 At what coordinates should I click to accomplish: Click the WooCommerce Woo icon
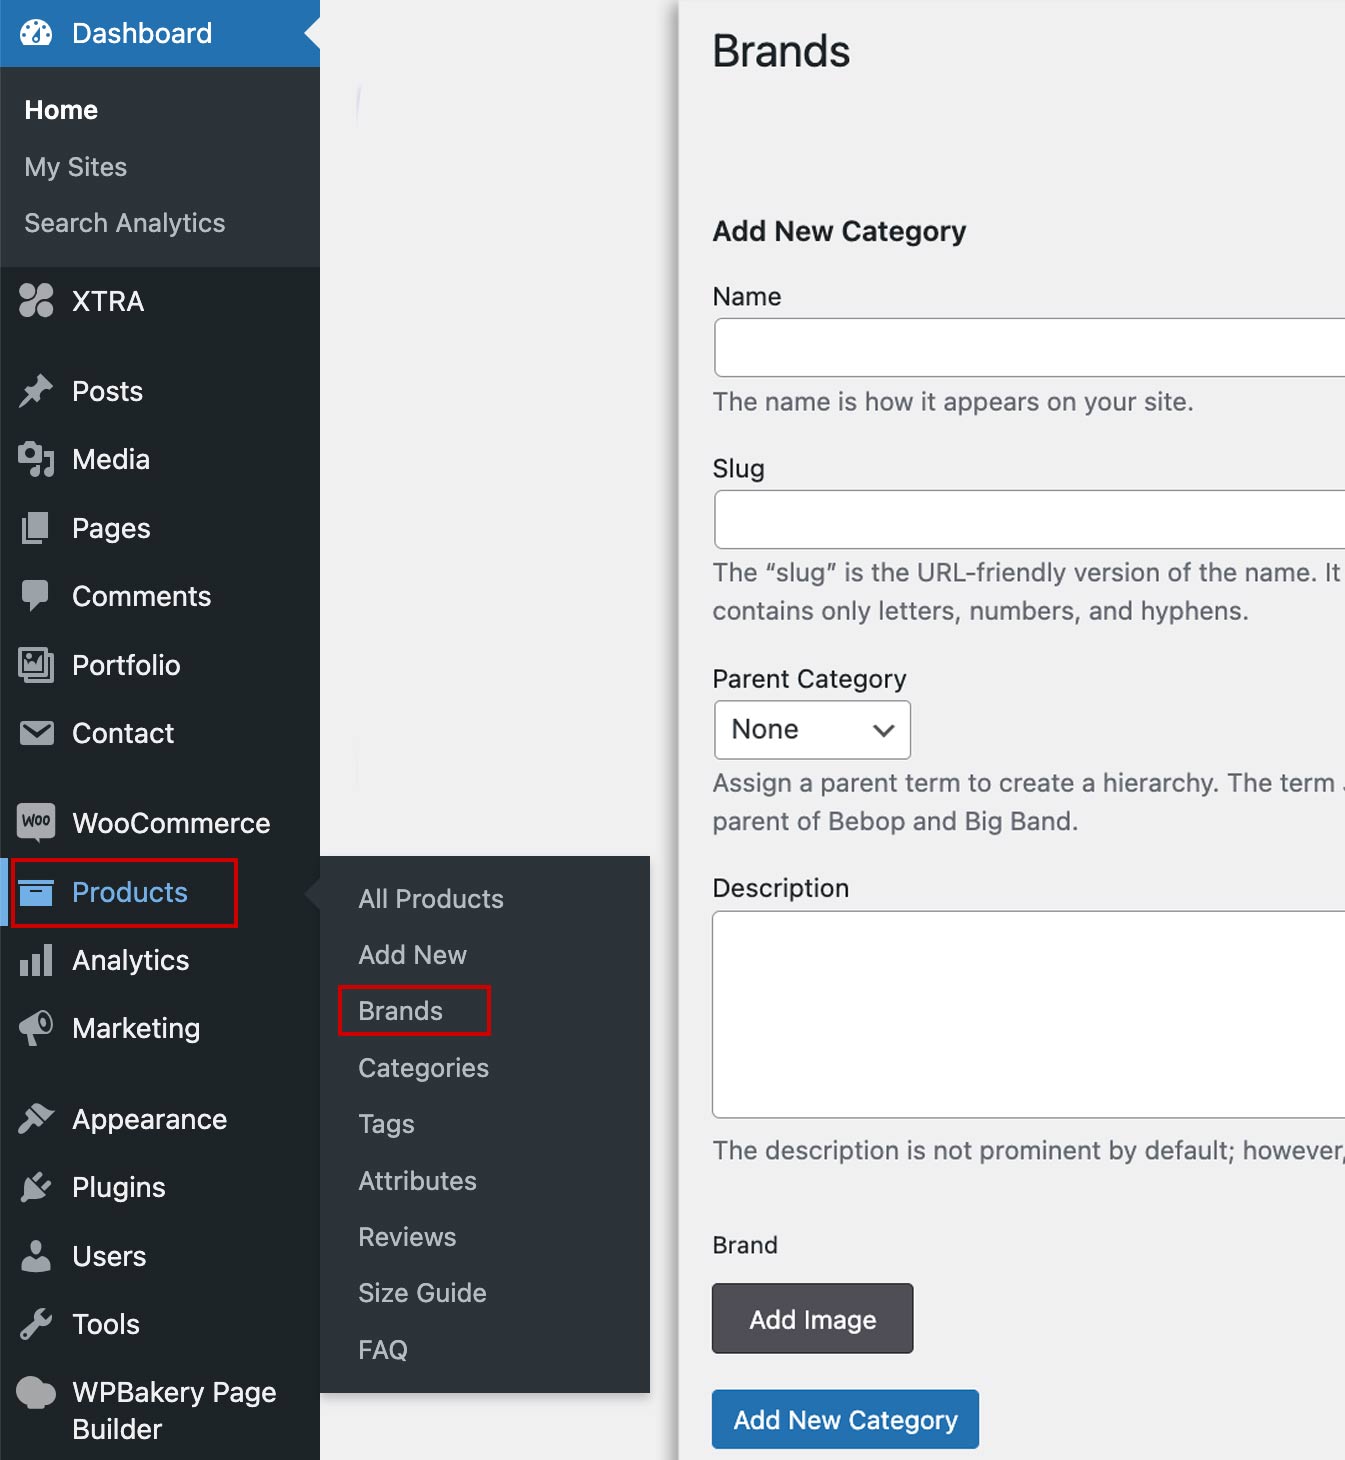point(36,822)
